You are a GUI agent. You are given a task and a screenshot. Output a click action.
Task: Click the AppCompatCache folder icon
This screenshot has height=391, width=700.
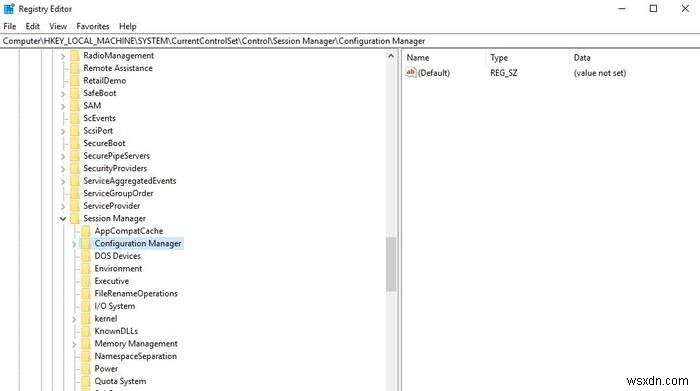[x=86, y=231]
